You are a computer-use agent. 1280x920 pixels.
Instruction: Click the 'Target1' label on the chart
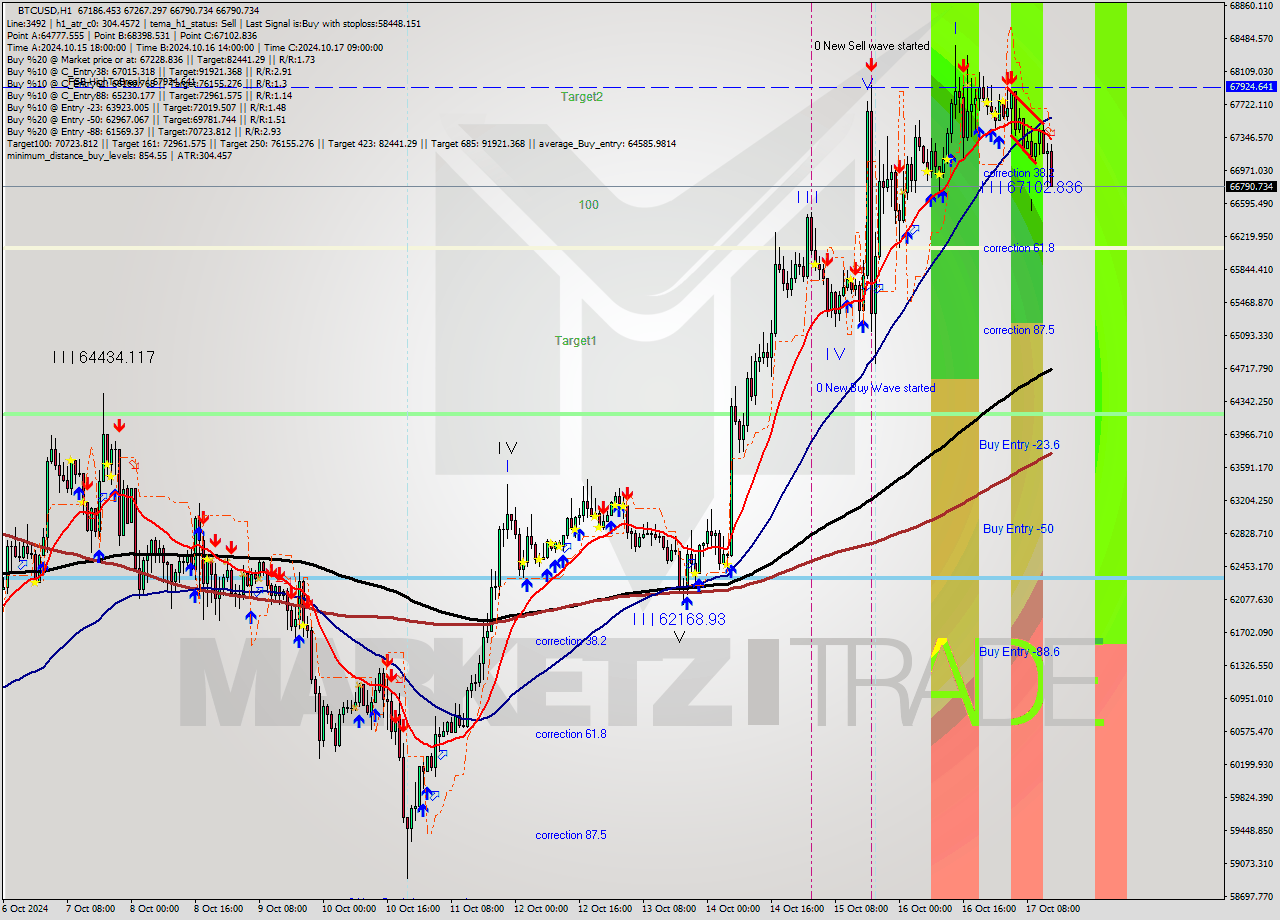tap(576, 341)
